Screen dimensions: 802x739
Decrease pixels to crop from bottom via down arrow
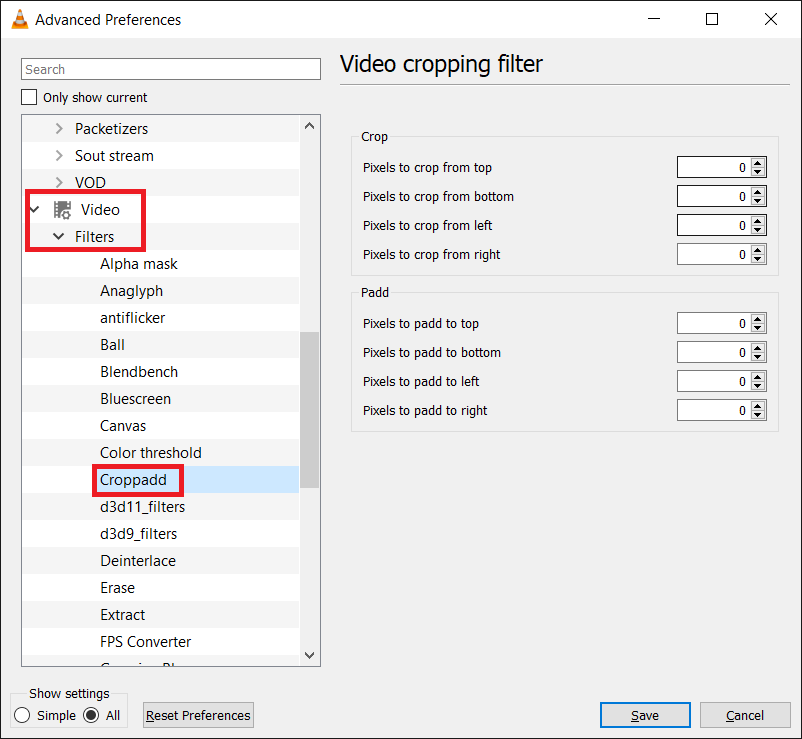[759, 200]
